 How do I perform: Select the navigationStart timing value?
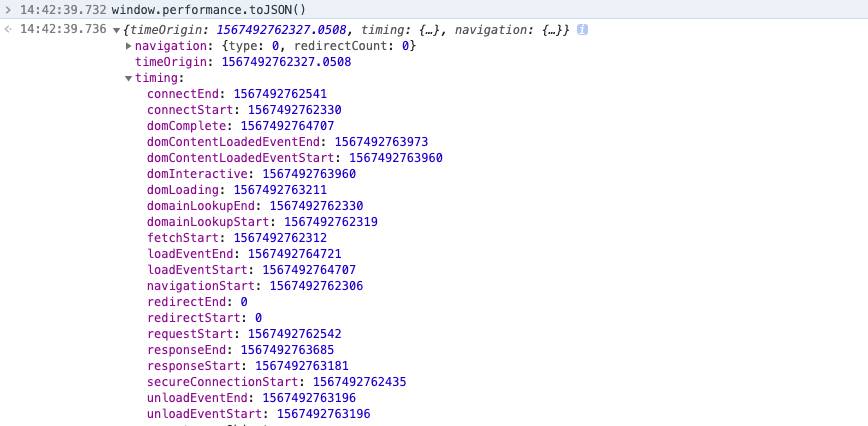tap(316, 286)
